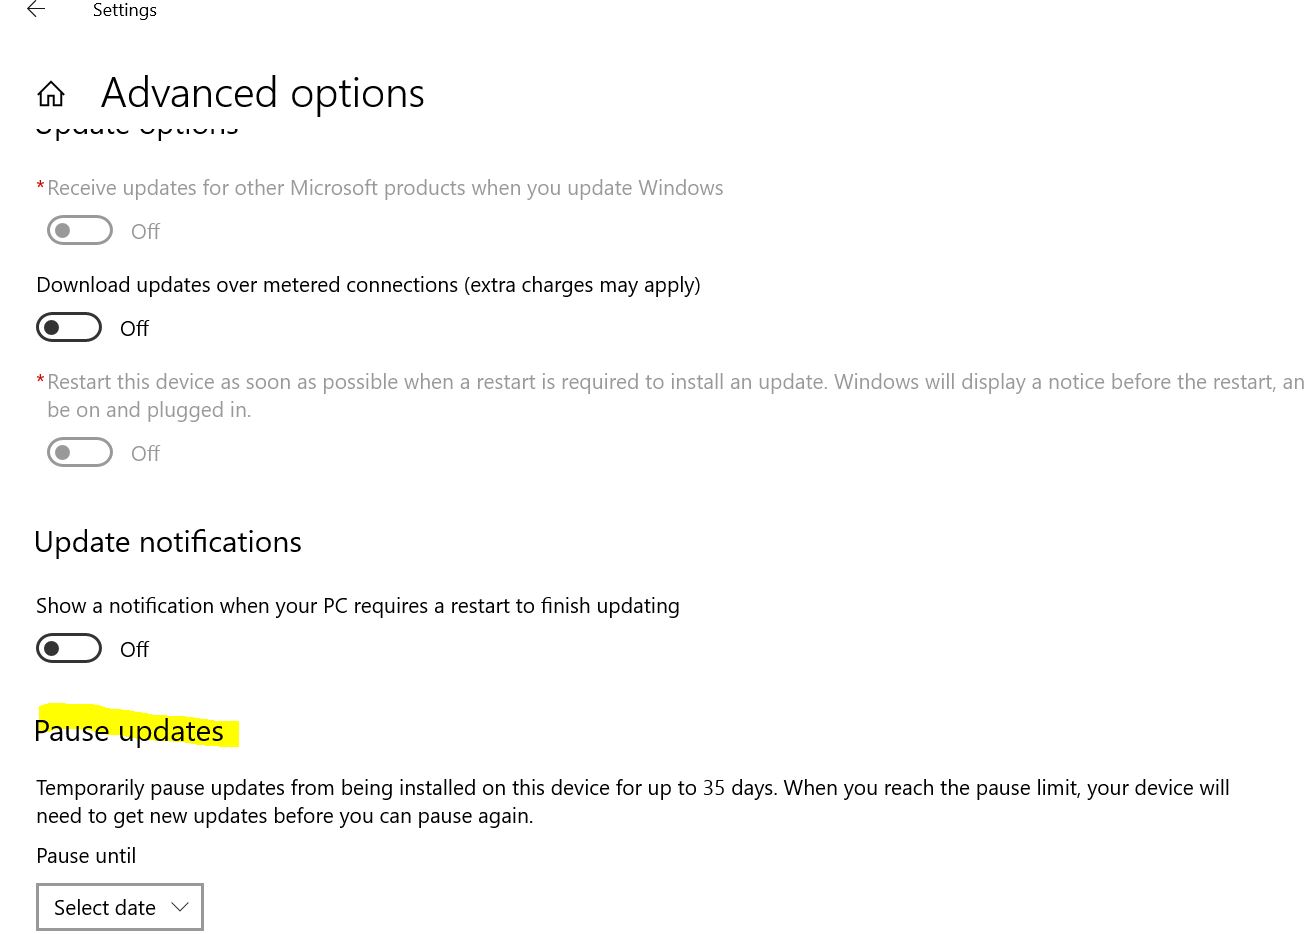Enable restart notification when updating finishes
Screen dimensions: 1304x934
[68, 648]
